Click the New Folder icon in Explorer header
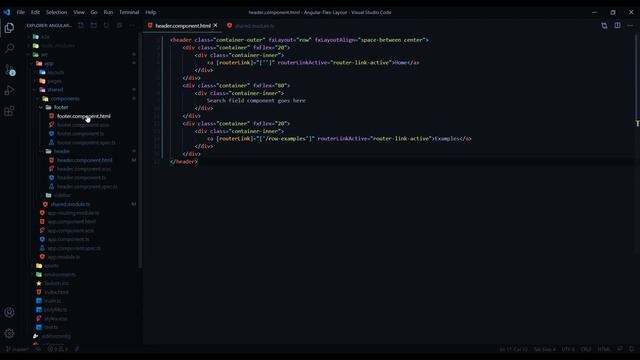Screen dimensions: 640x360 click(94, 25)
